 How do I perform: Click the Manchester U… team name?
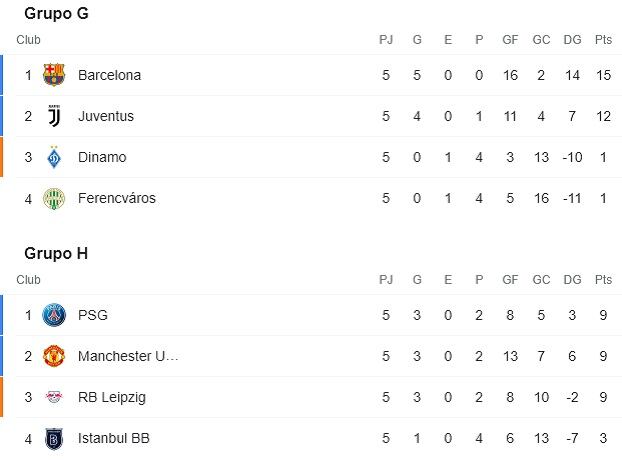(x=128, y=356)
